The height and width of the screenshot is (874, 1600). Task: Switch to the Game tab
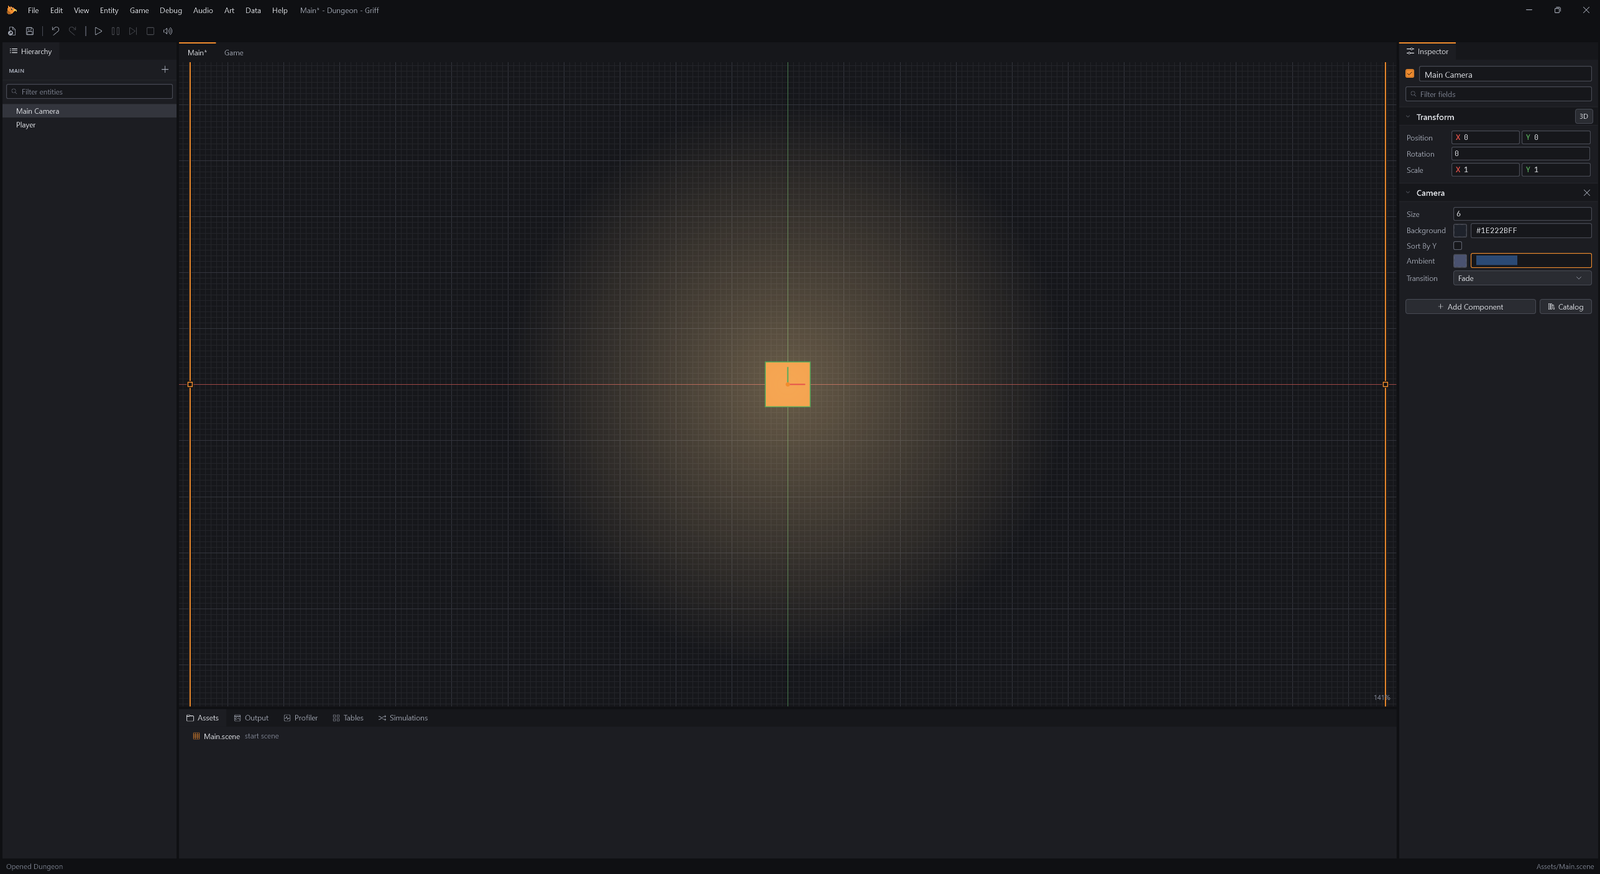point(234,53)
